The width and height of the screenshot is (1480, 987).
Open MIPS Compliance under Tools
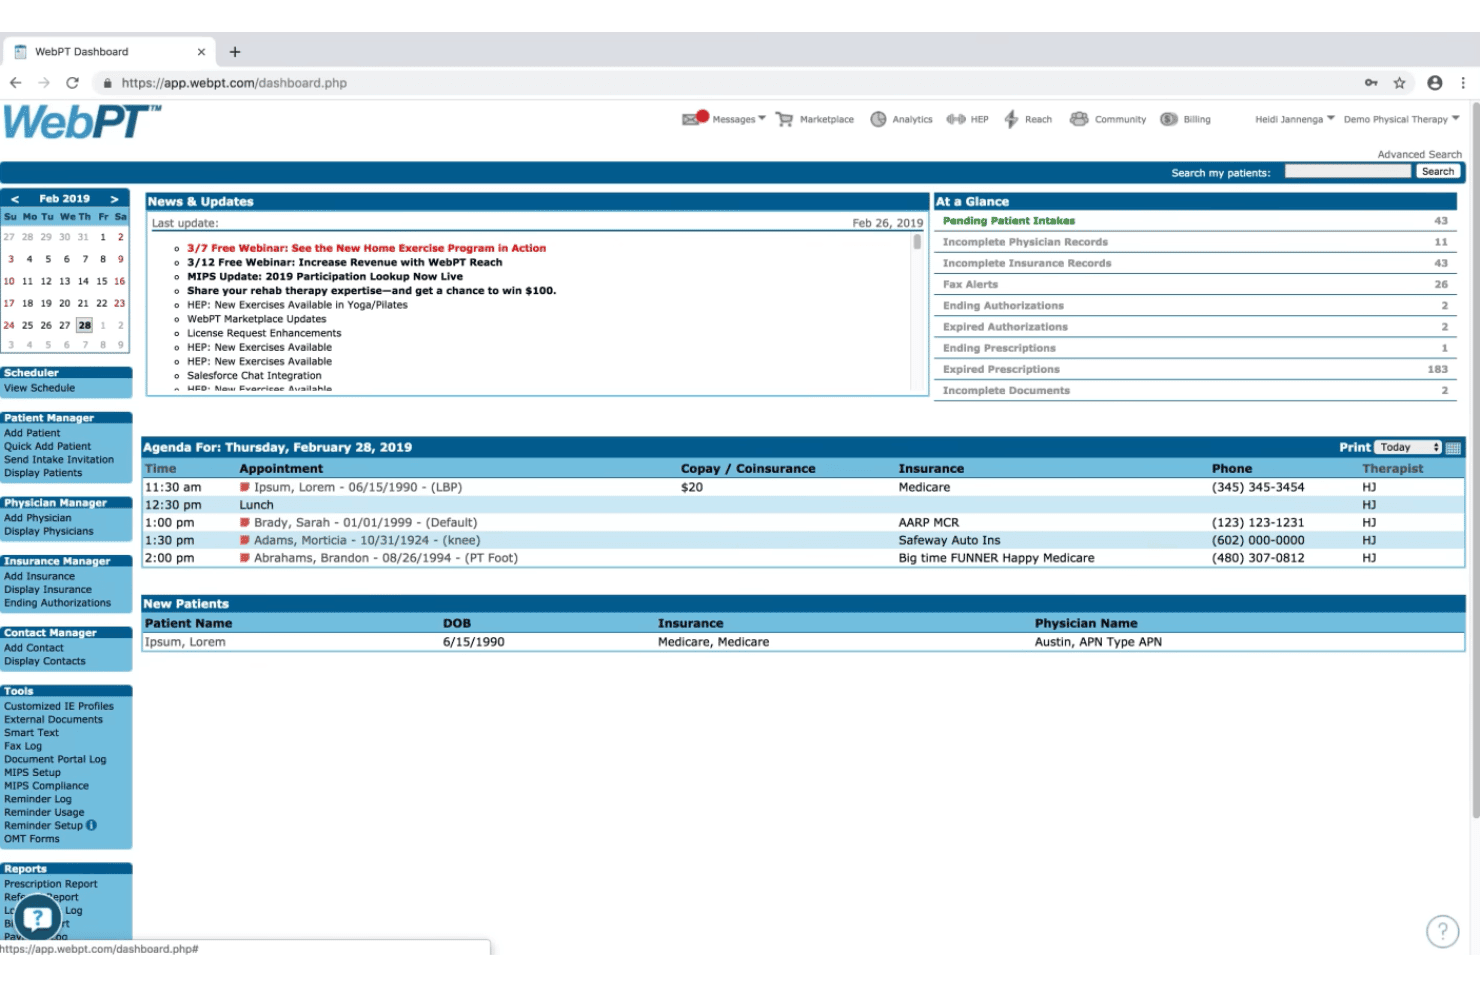coord(46,786)
